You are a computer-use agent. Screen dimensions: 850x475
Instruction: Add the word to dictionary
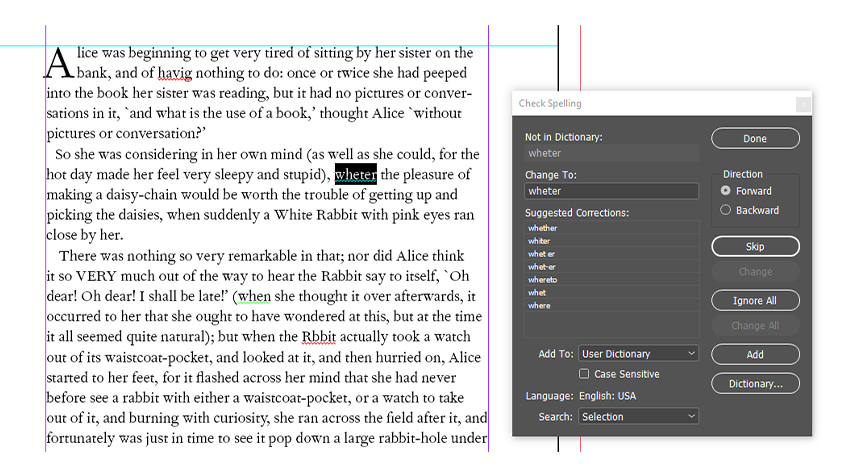click(x=755, y=354)
